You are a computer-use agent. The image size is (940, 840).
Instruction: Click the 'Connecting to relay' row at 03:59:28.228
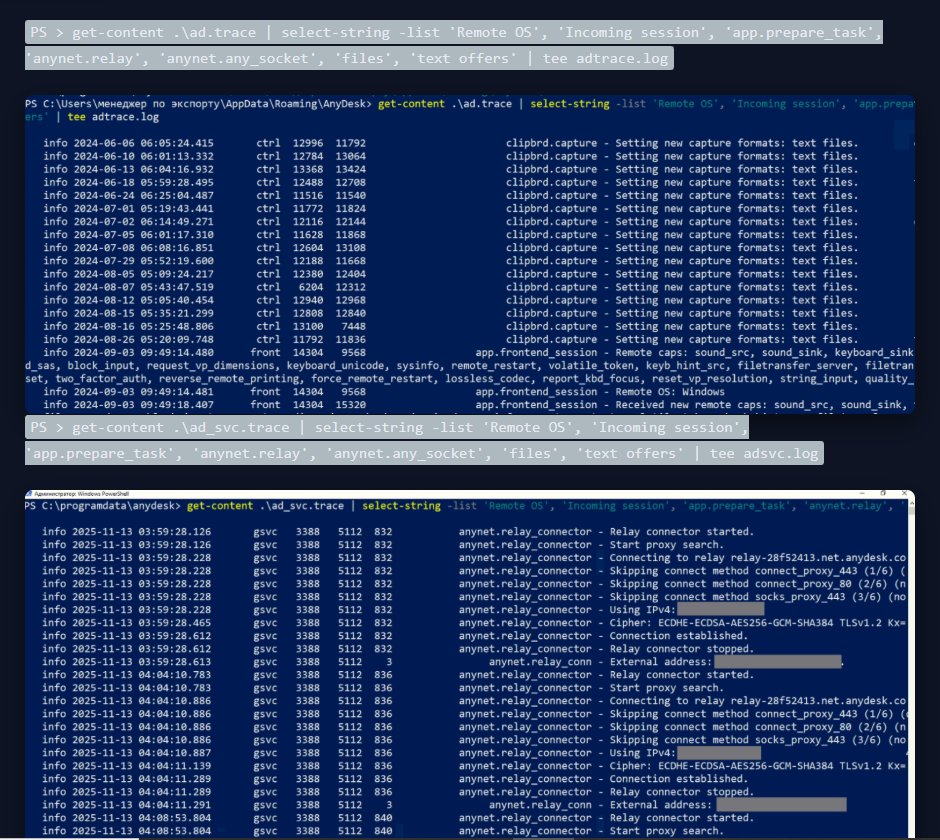pos(474,558)
